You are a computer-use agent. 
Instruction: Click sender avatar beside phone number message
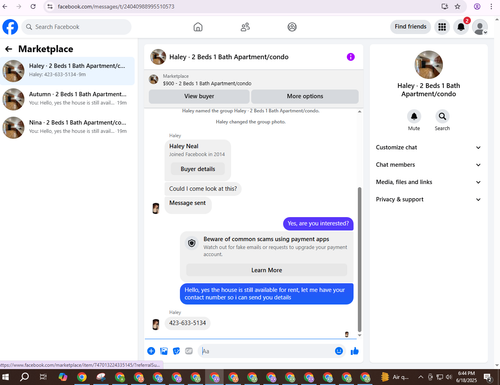click(156, 324)
